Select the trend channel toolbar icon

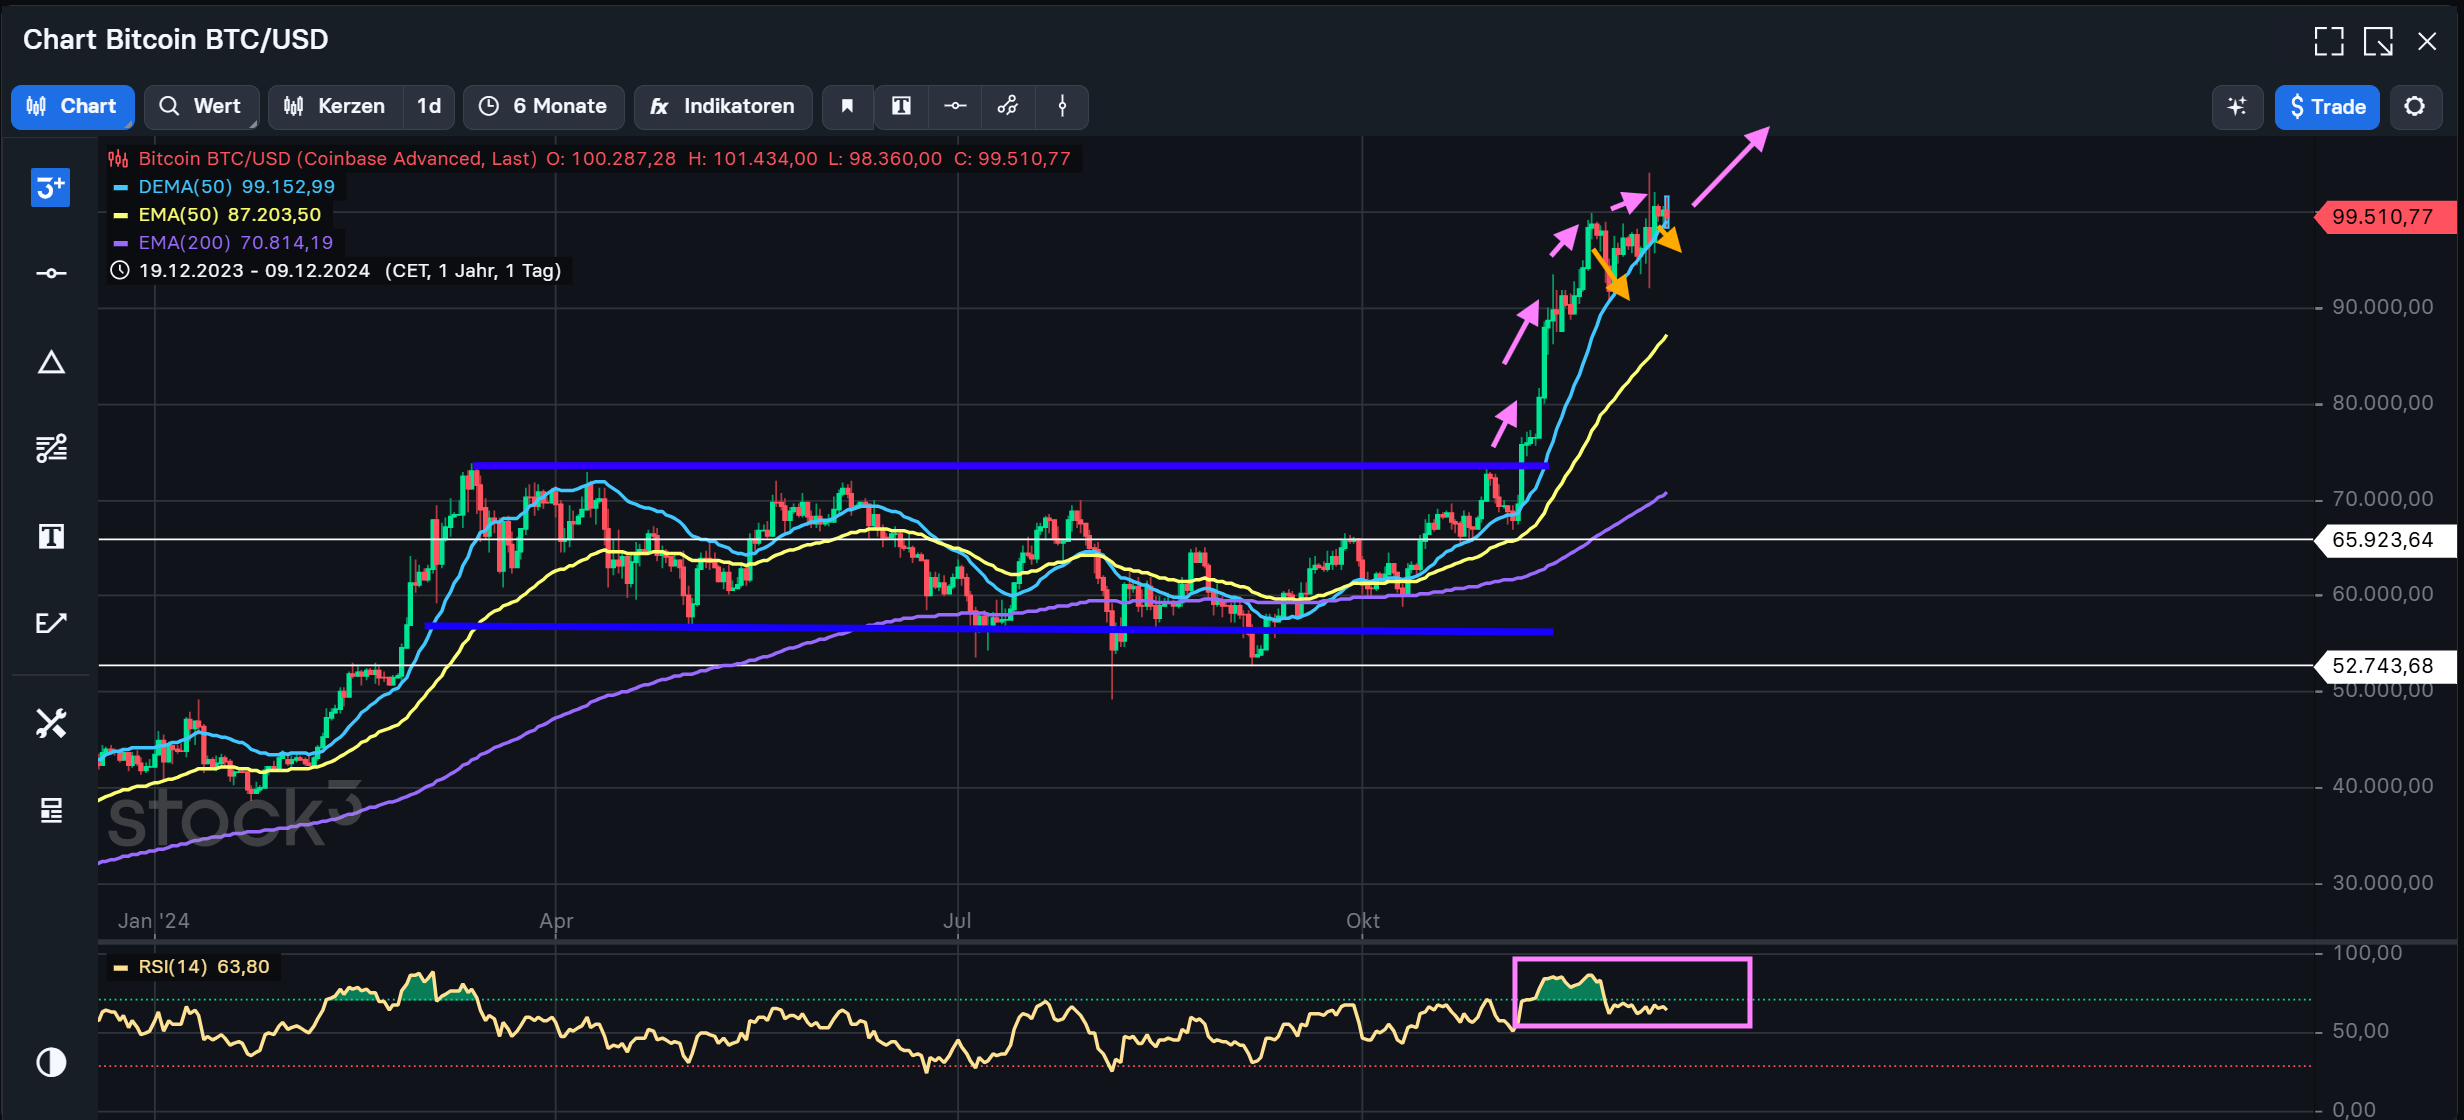[x=1008, y=107]
